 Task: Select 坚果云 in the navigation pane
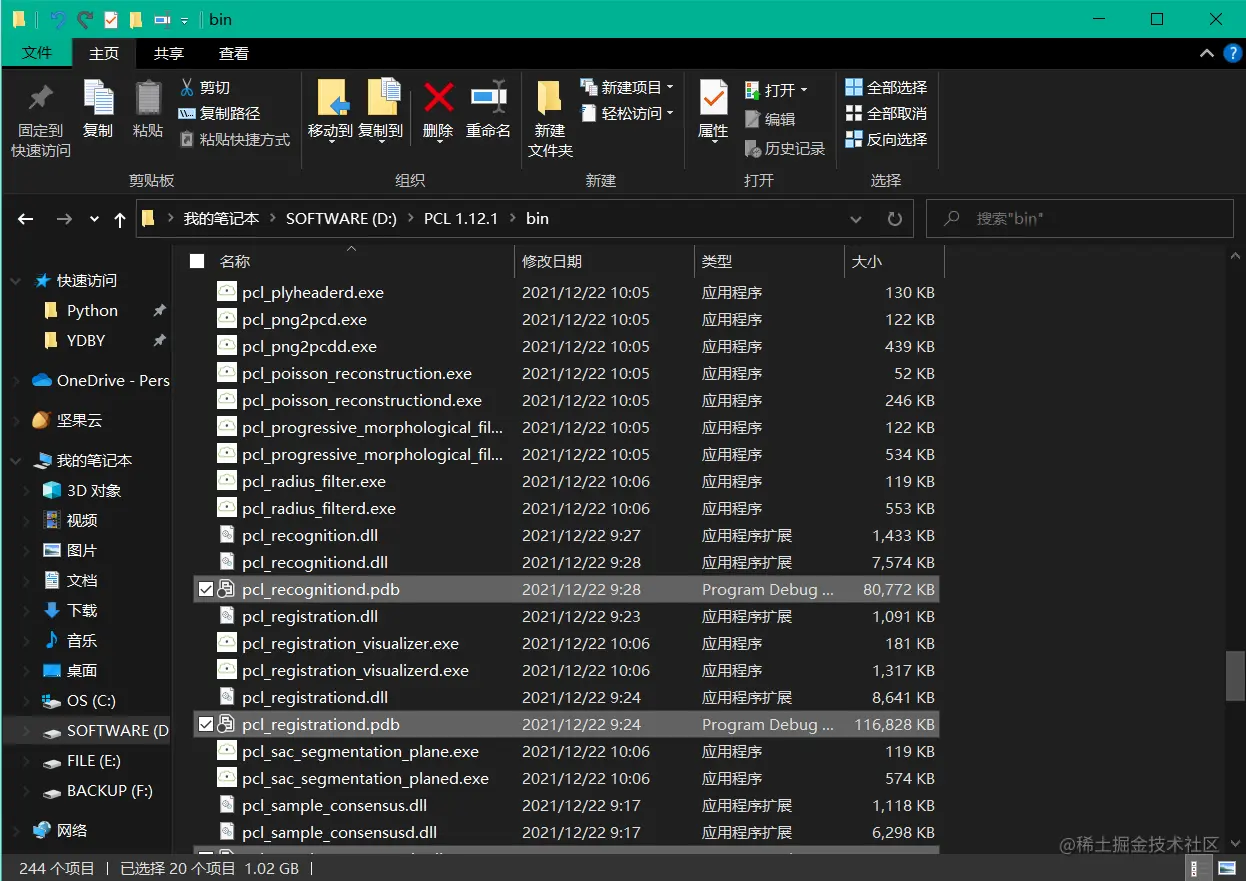click(79, 421)
